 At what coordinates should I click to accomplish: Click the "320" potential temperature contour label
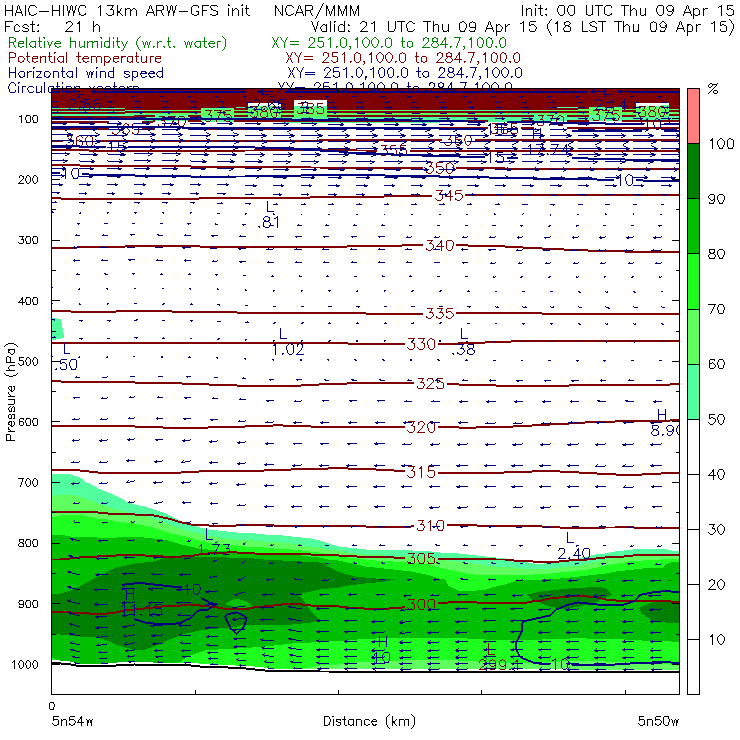(x=421, y=427)
